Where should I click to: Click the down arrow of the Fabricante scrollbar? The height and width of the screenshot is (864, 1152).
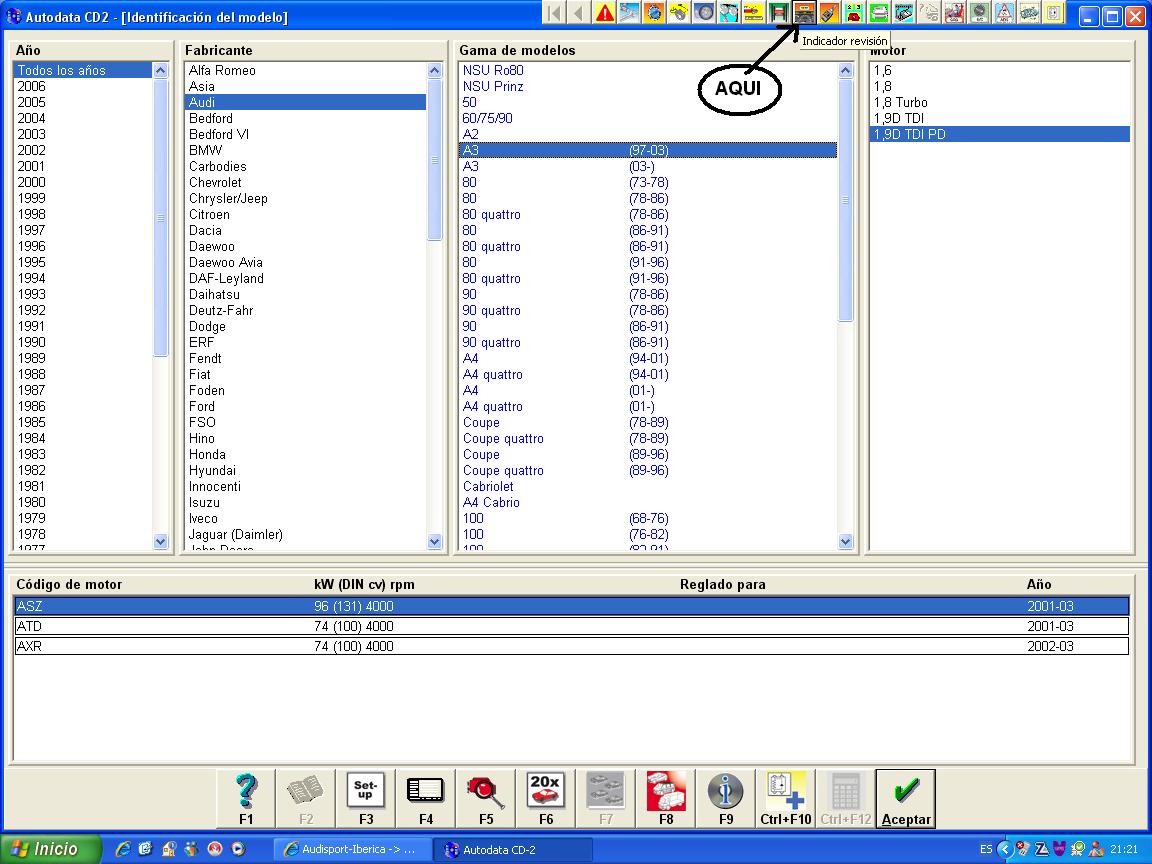coord(434,541)
